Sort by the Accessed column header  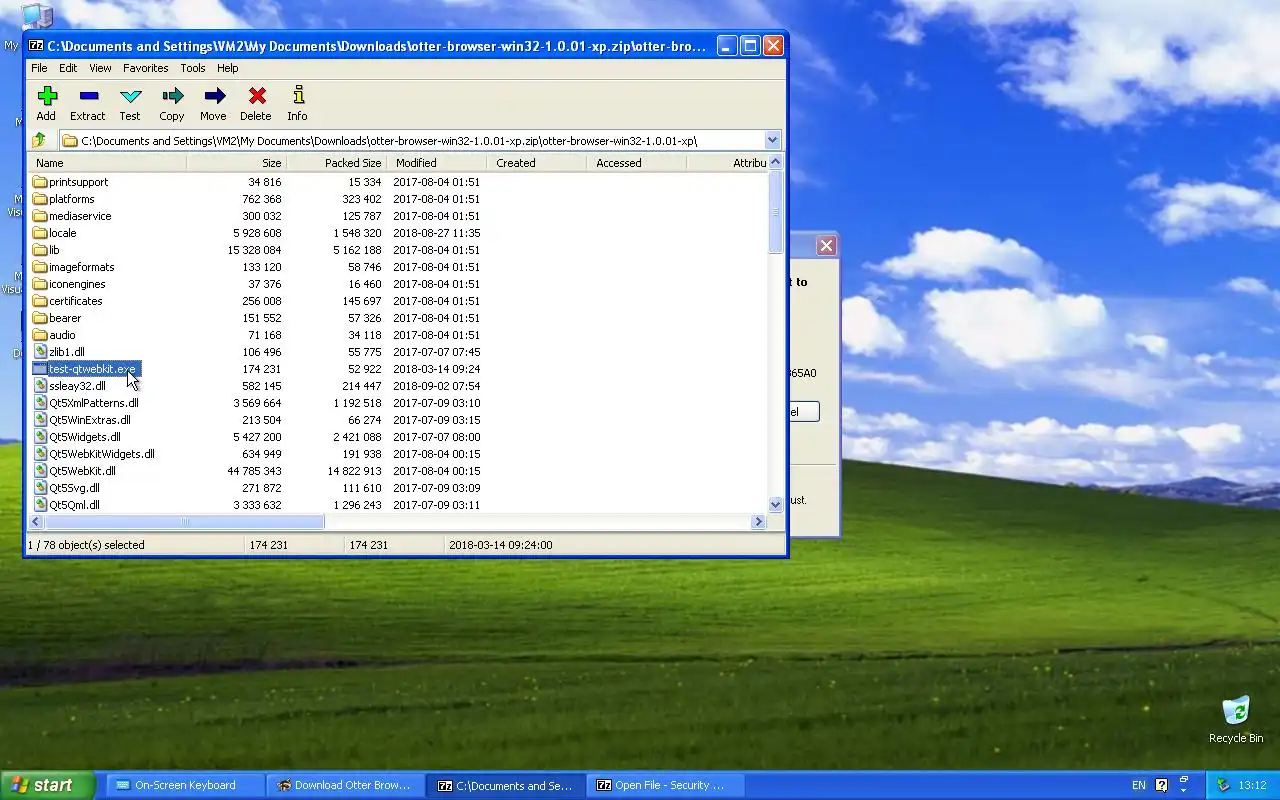pos(636,163)
